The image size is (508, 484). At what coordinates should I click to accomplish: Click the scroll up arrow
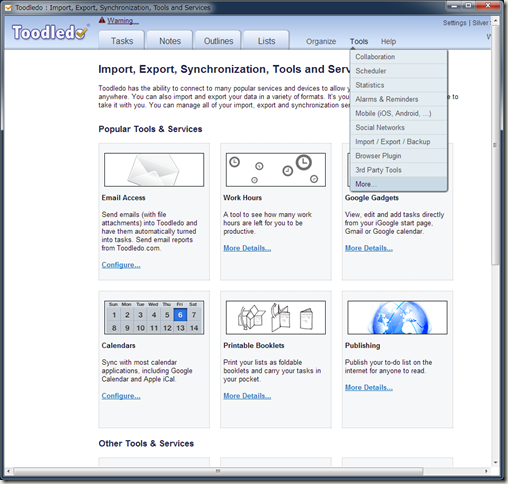point(495,21)
